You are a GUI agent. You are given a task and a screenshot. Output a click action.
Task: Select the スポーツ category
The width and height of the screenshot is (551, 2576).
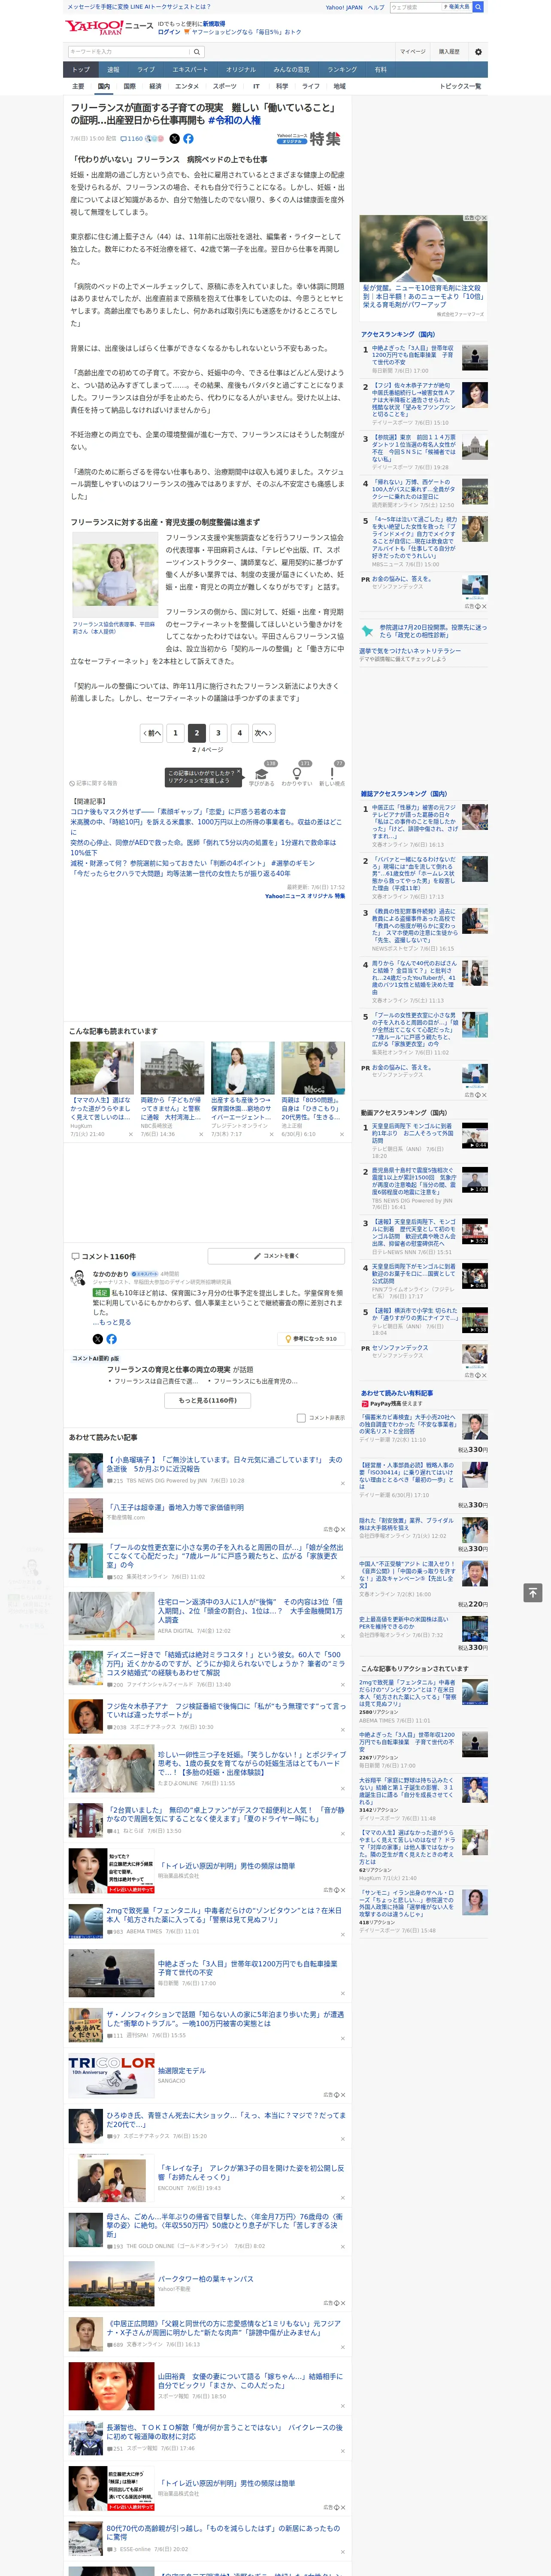[225, 86]
